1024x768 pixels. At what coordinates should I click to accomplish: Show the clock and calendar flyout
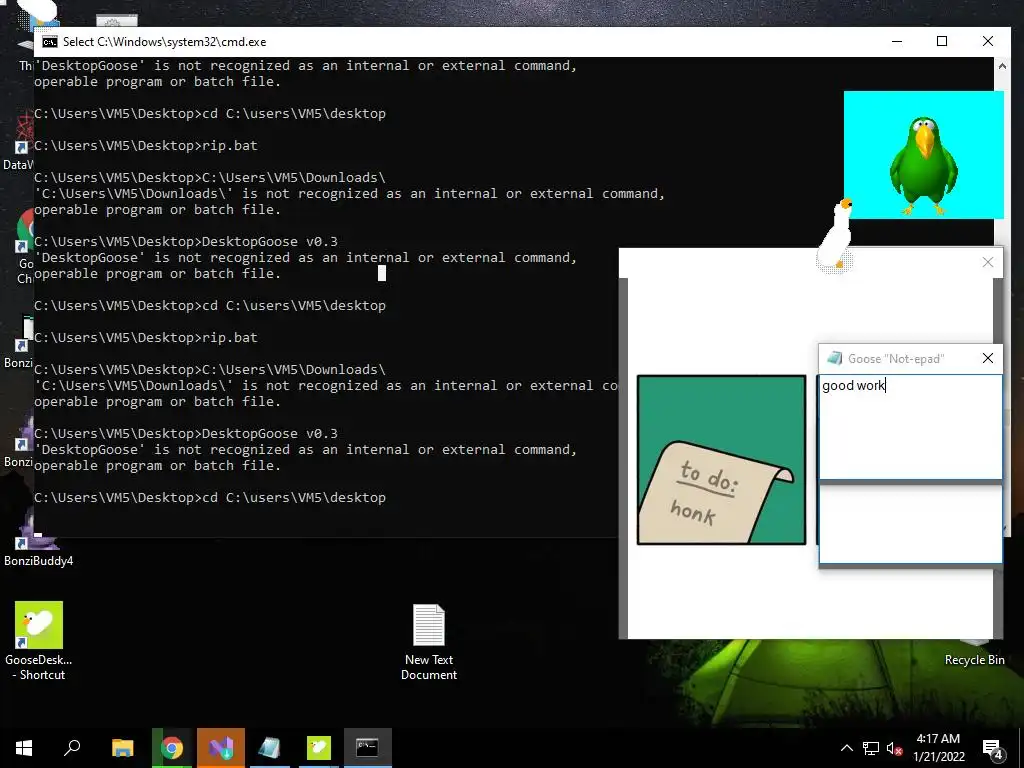(938, 748)
